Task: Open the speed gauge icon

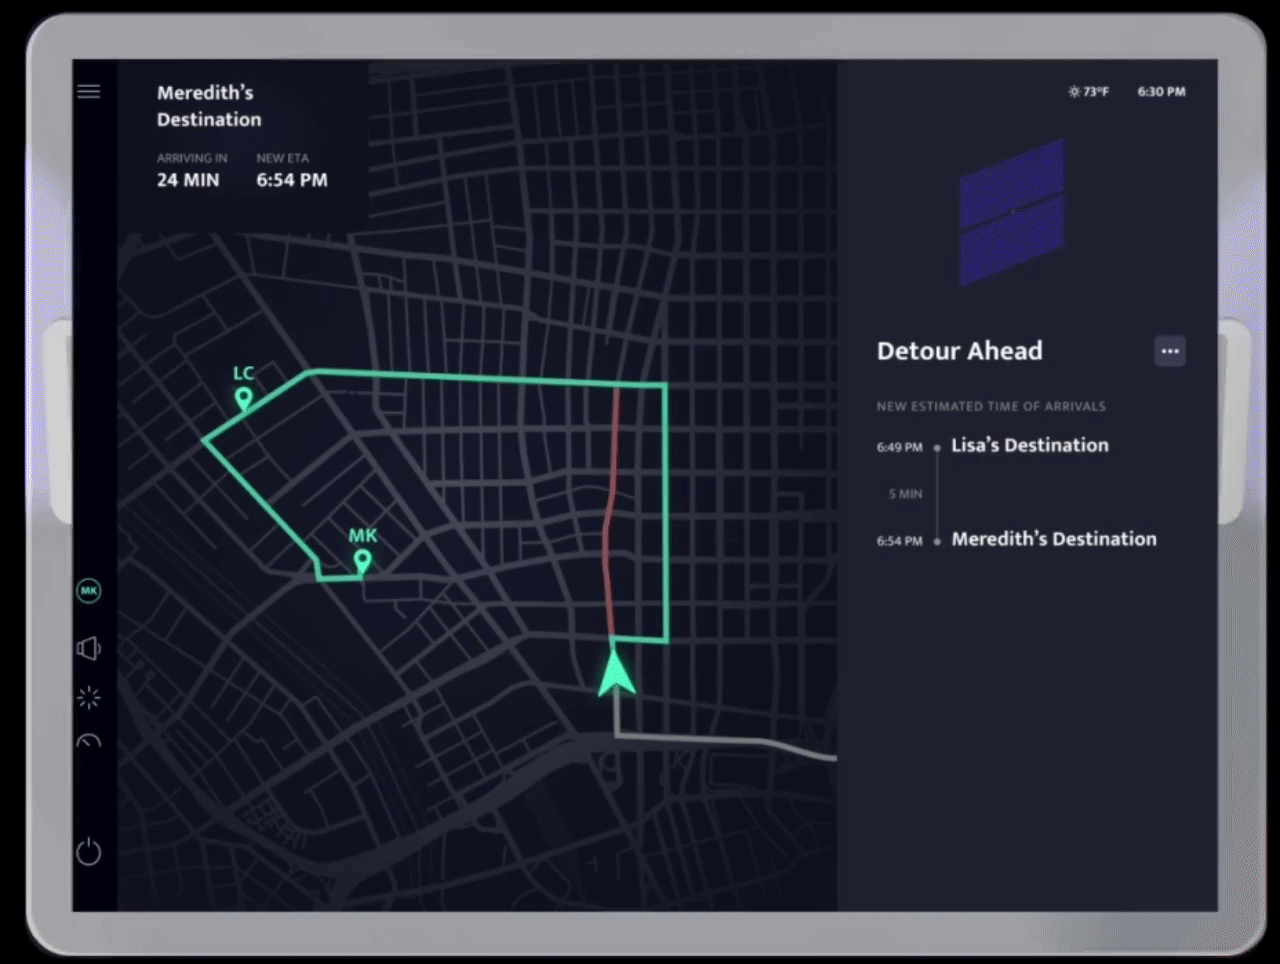Action: point(89,741)
